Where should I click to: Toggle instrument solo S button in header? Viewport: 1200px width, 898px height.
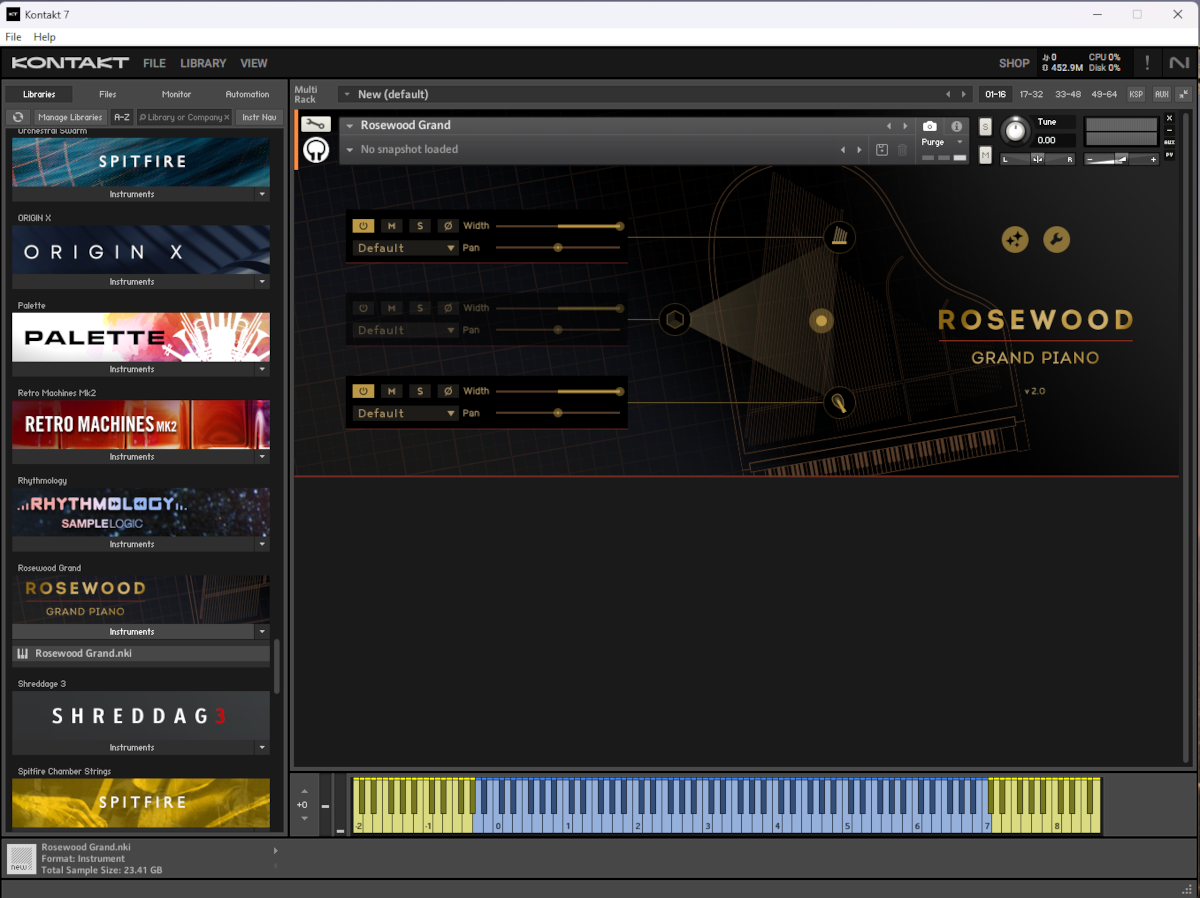(985, 127)
